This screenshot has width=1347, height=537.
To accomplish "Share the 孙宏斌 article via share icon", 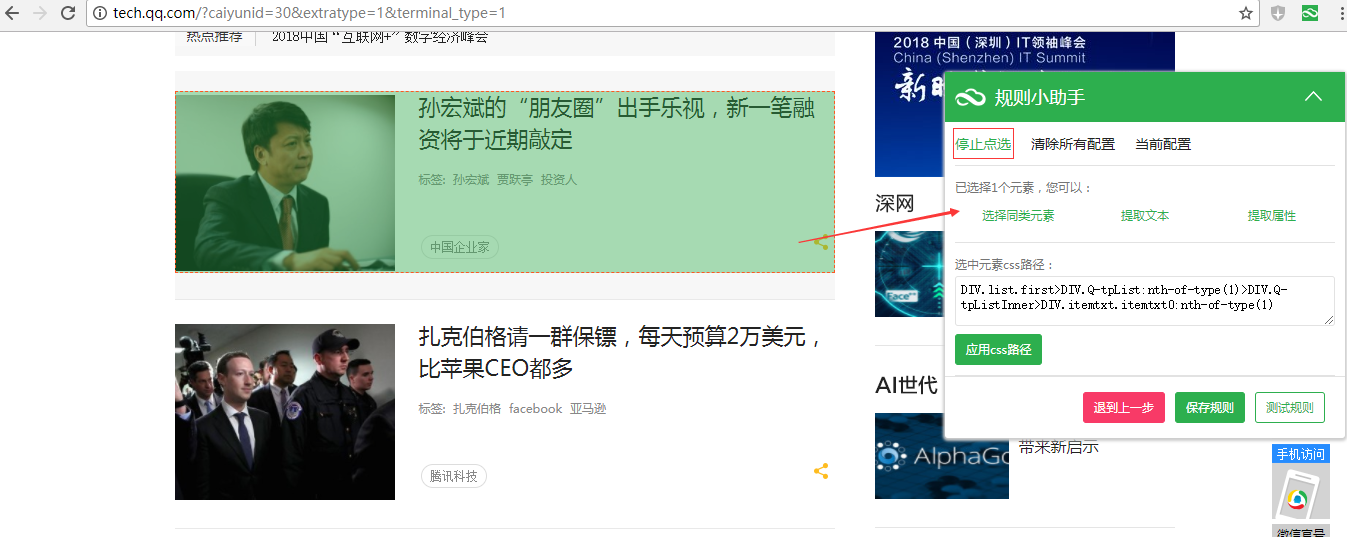I will pos(821,242).
